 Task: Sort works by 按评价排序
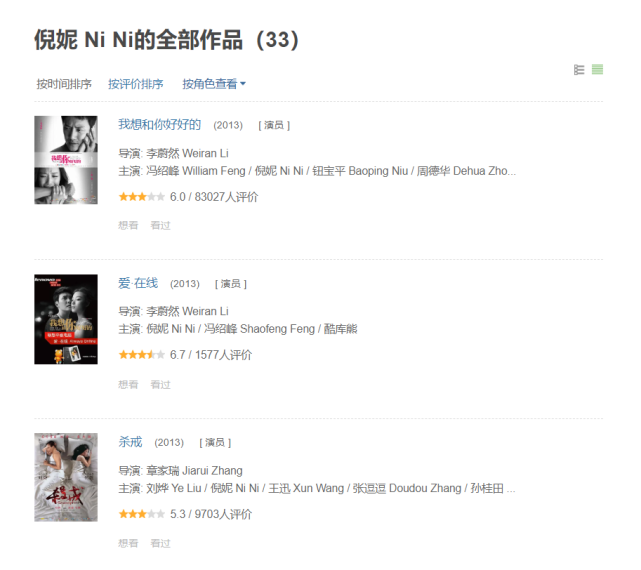click(136, 84)
